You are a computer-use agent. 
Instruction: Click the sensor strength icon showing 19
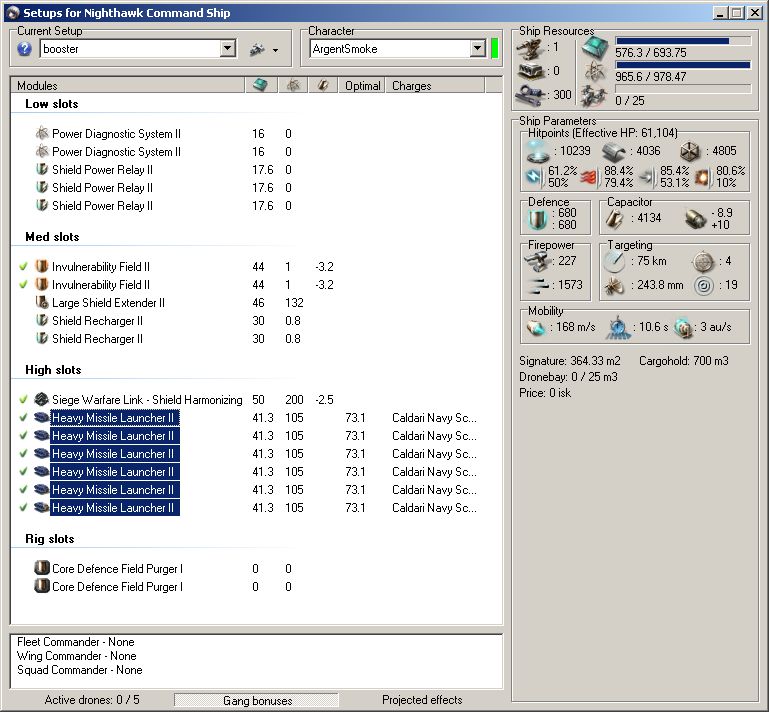704,285
